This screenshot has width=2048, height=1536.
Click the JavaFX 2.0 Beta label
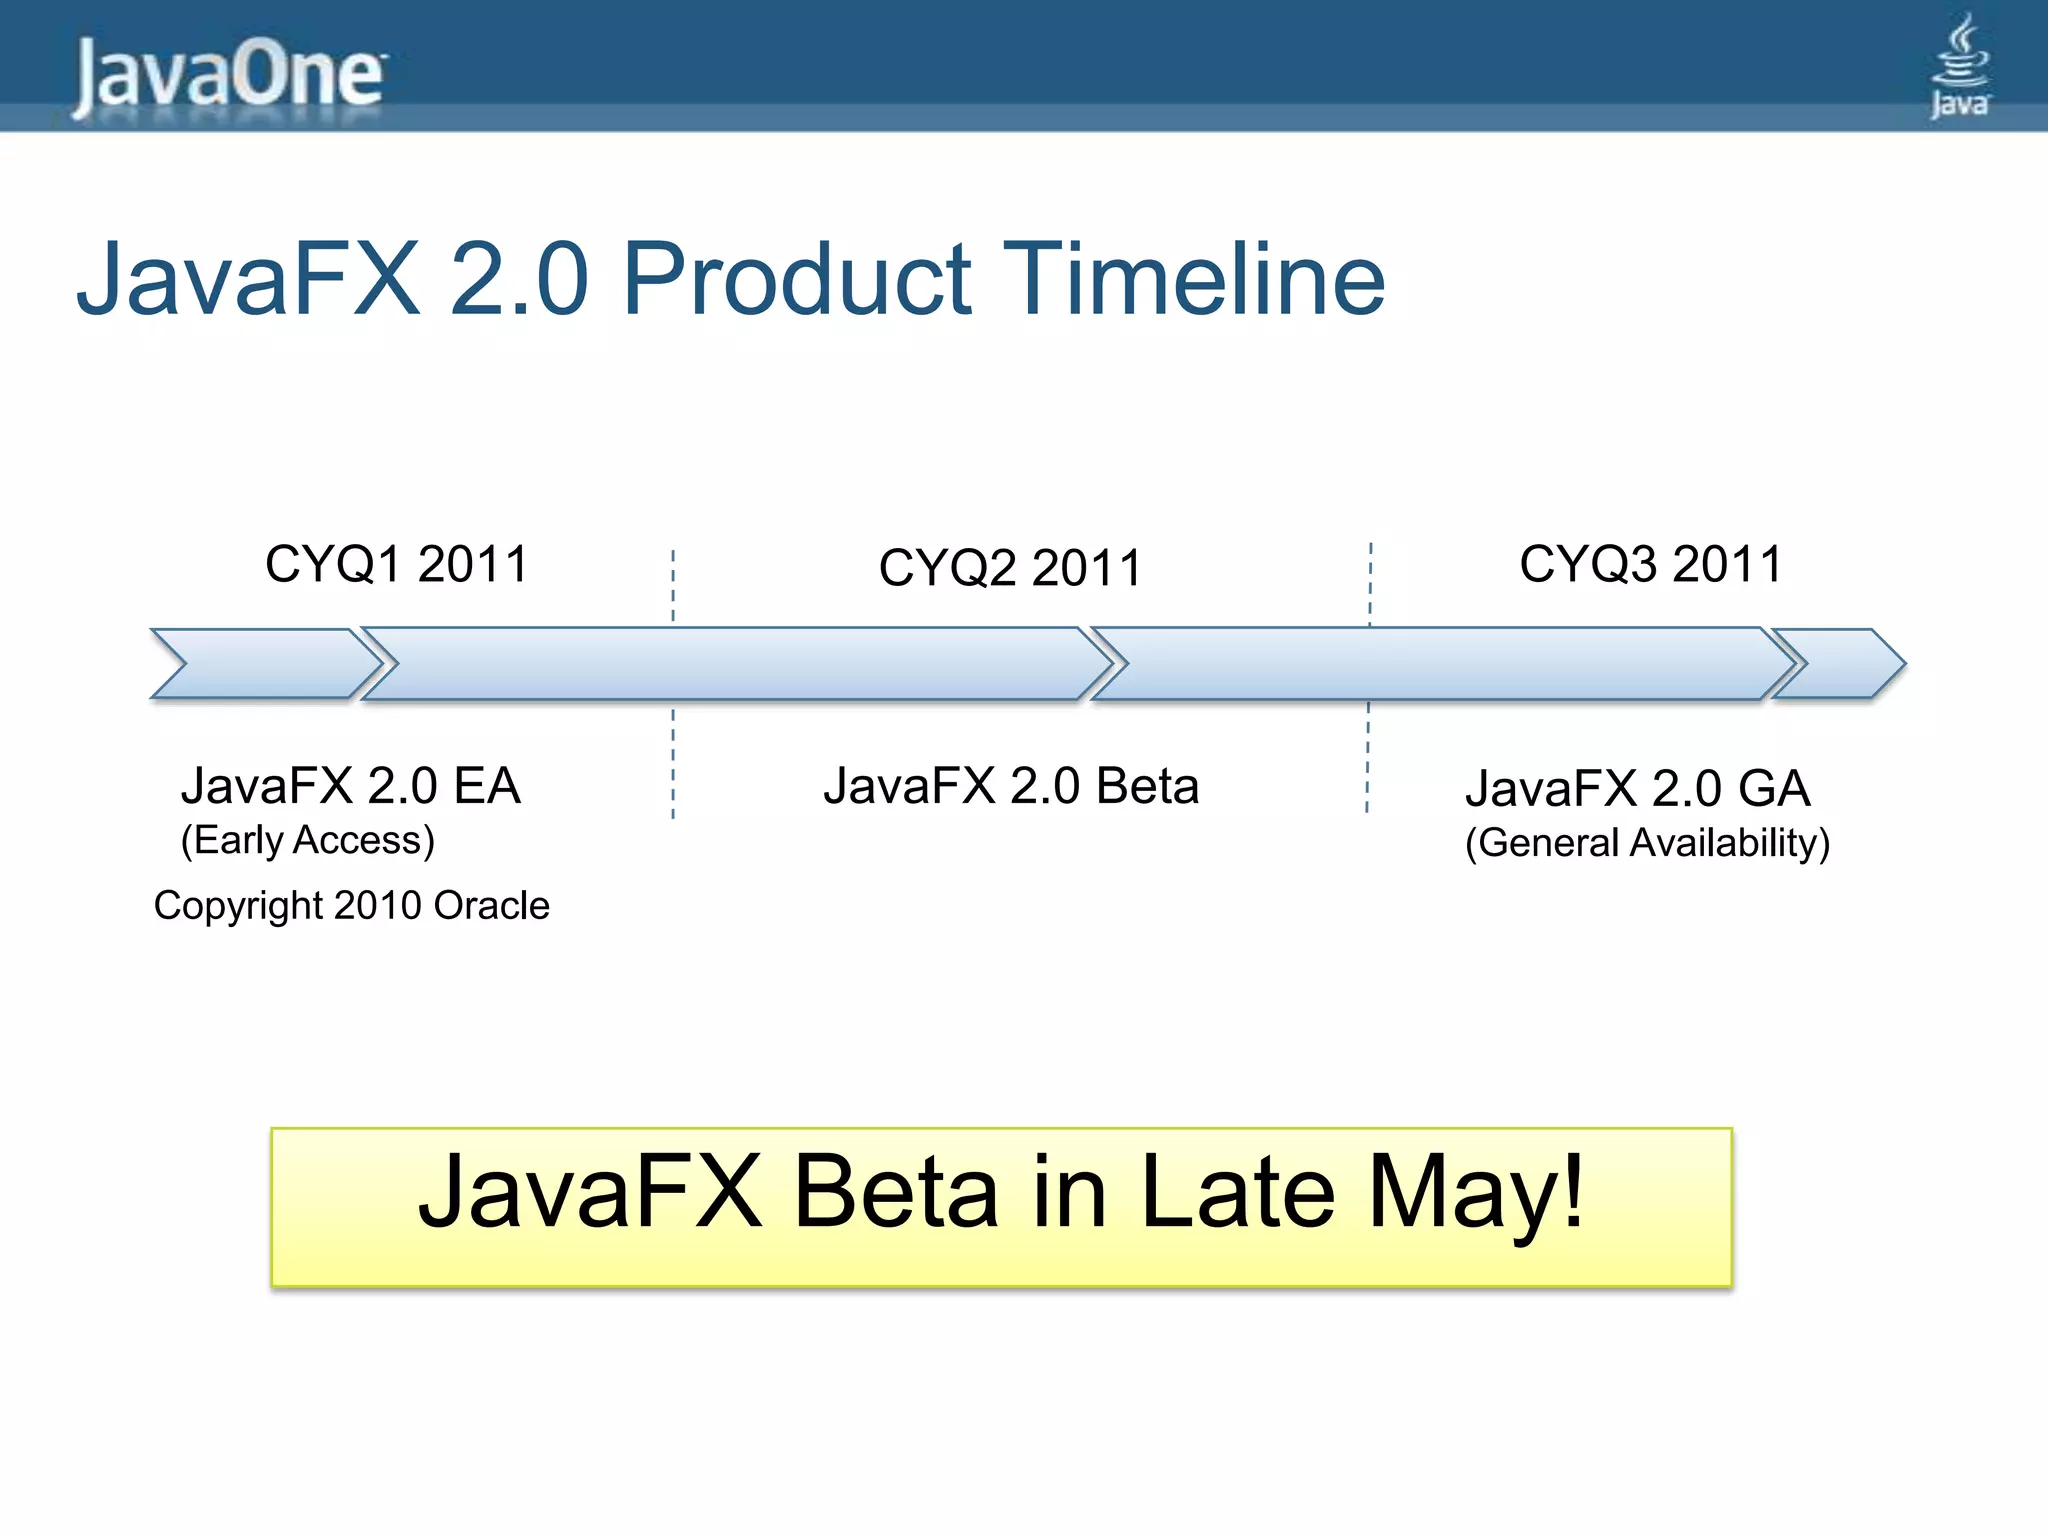point(1010,786)
